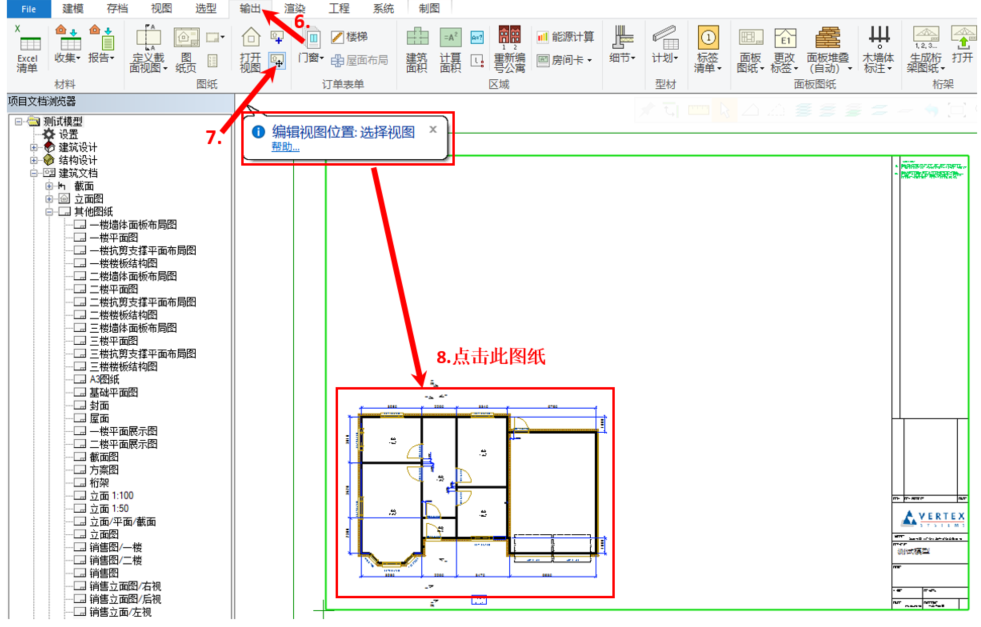
Task: Click the floor plan drawing view on sheet
Action: click(475, 492)
